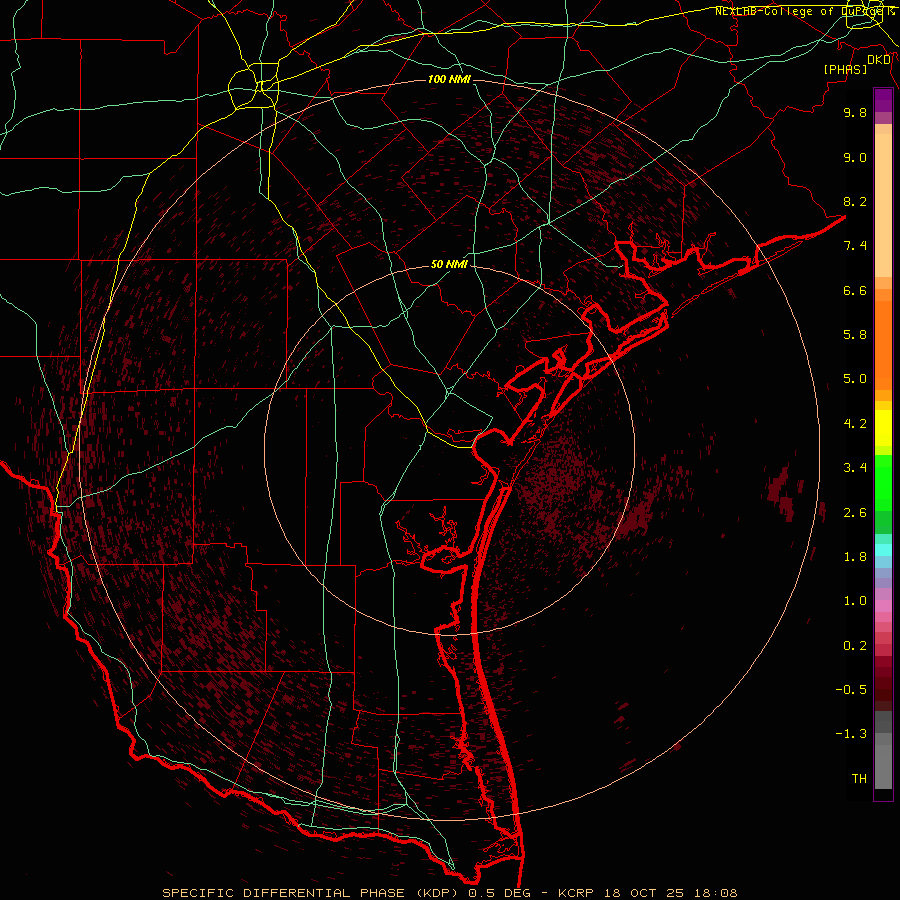Click the 9.0 legend value
This screenshot has width=900, height=900.
[855, 157]
